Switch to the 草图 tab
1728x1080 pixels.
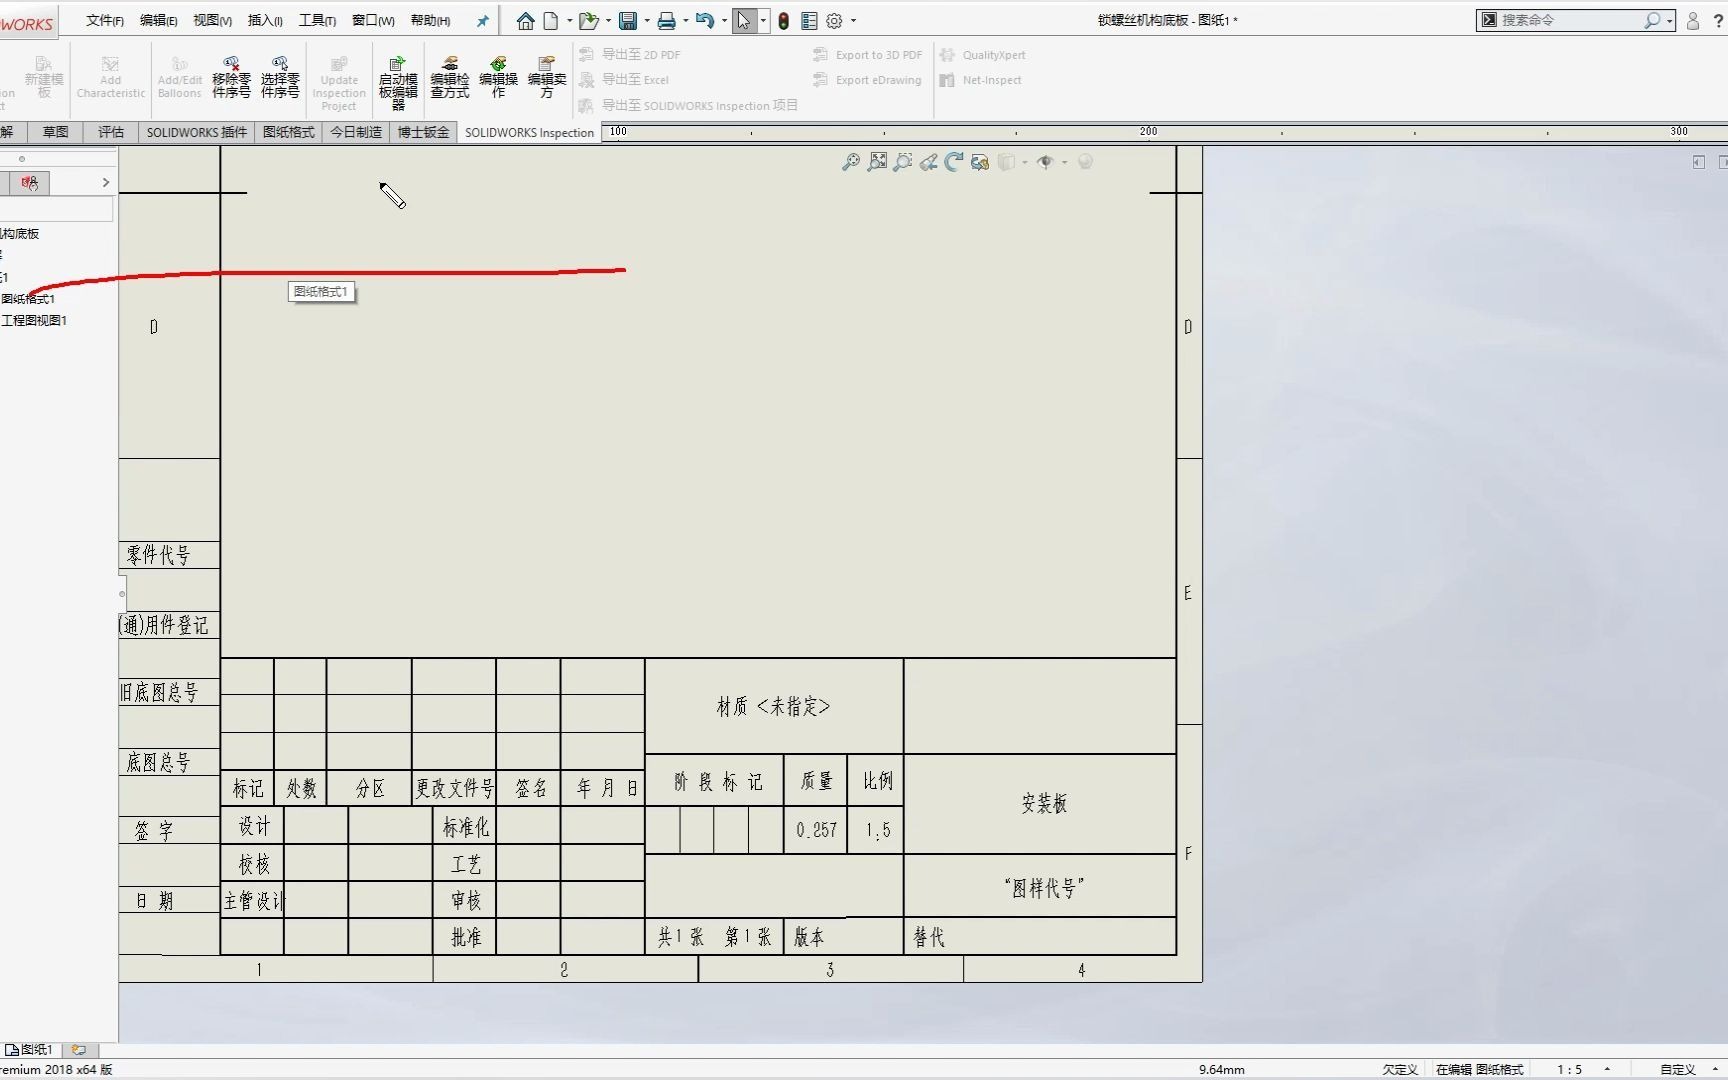click(x=54, y=132)
